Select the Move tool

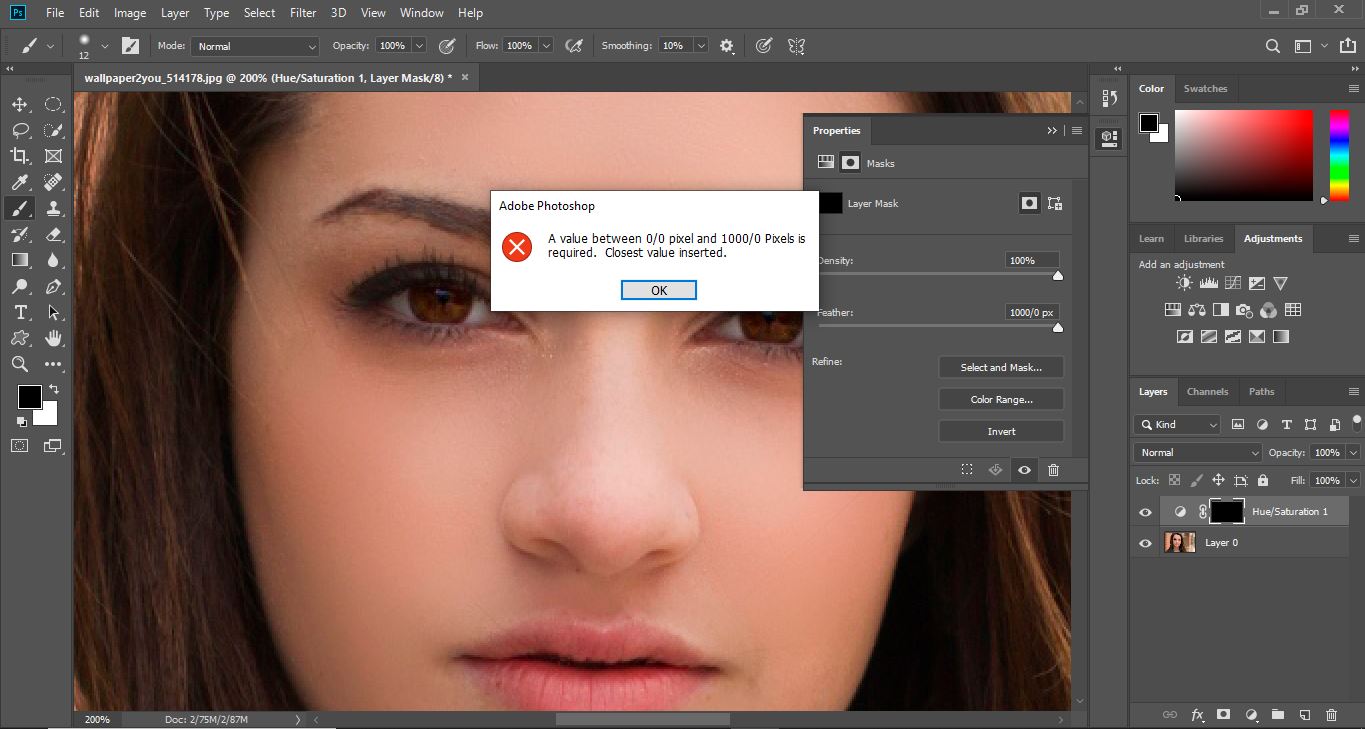pyautogui.click(x=20, y=105)
